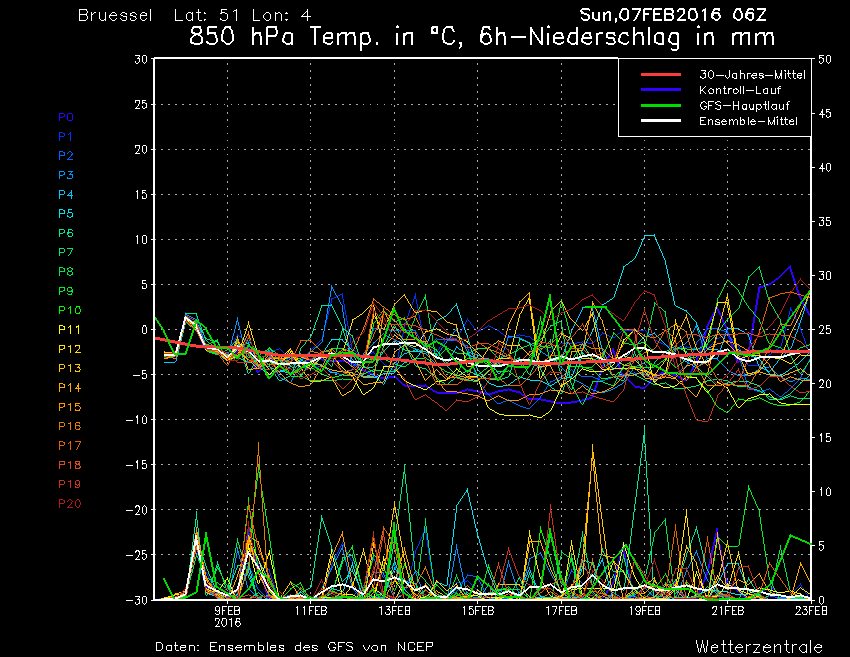Click the Bruessel location header text
The height and width of the screenshot is (657, 850).
click(115, 15)
